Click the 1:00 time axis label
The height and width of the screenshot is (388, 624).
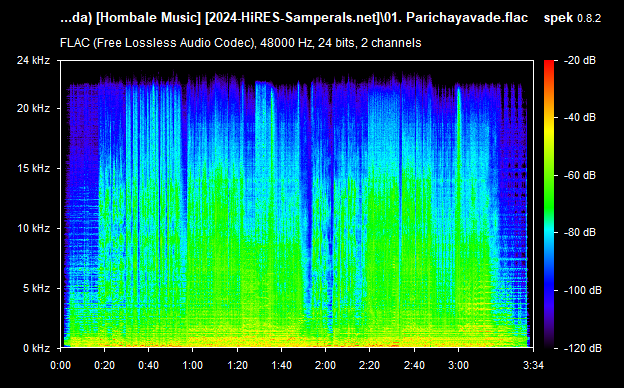(193, 365)
